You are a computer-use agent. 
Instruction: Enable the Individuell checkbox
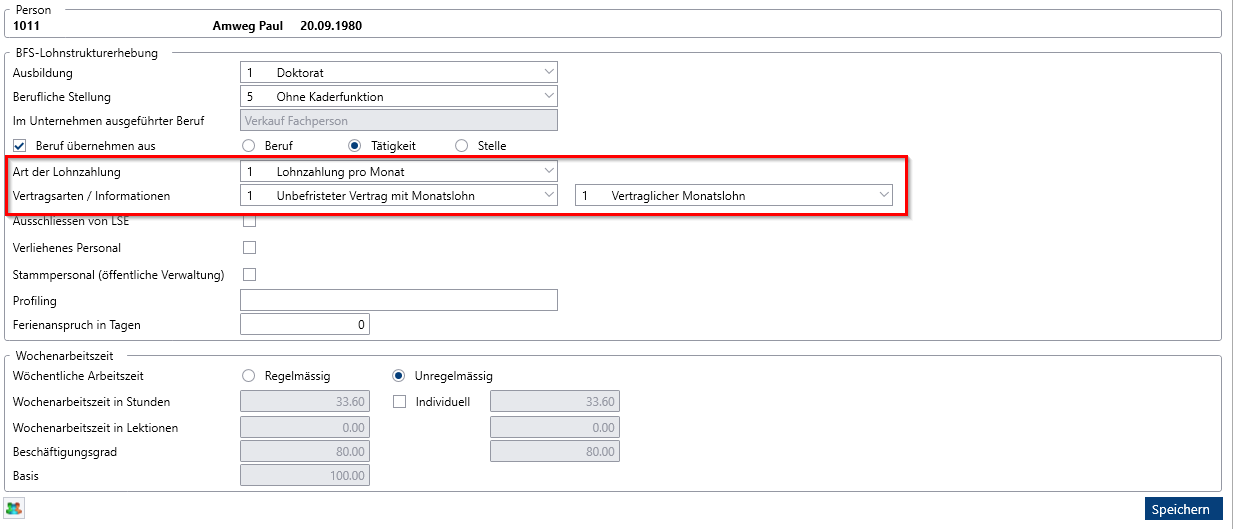pyautogui.click(x=400, y=402)
